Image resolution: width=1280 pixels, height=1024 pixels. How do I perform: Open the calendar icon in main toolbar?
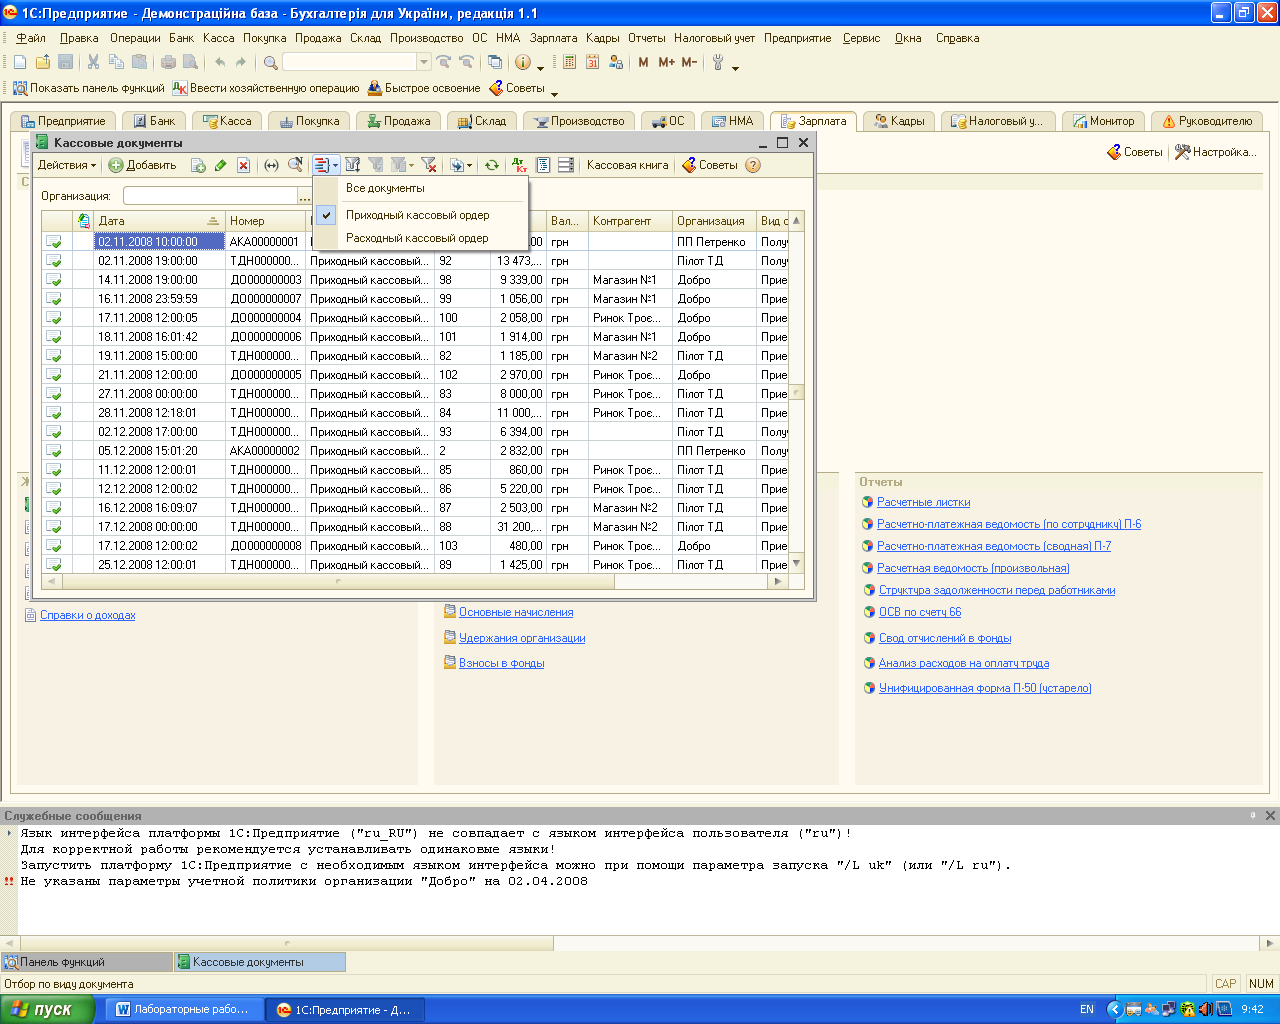coord(592,62)
